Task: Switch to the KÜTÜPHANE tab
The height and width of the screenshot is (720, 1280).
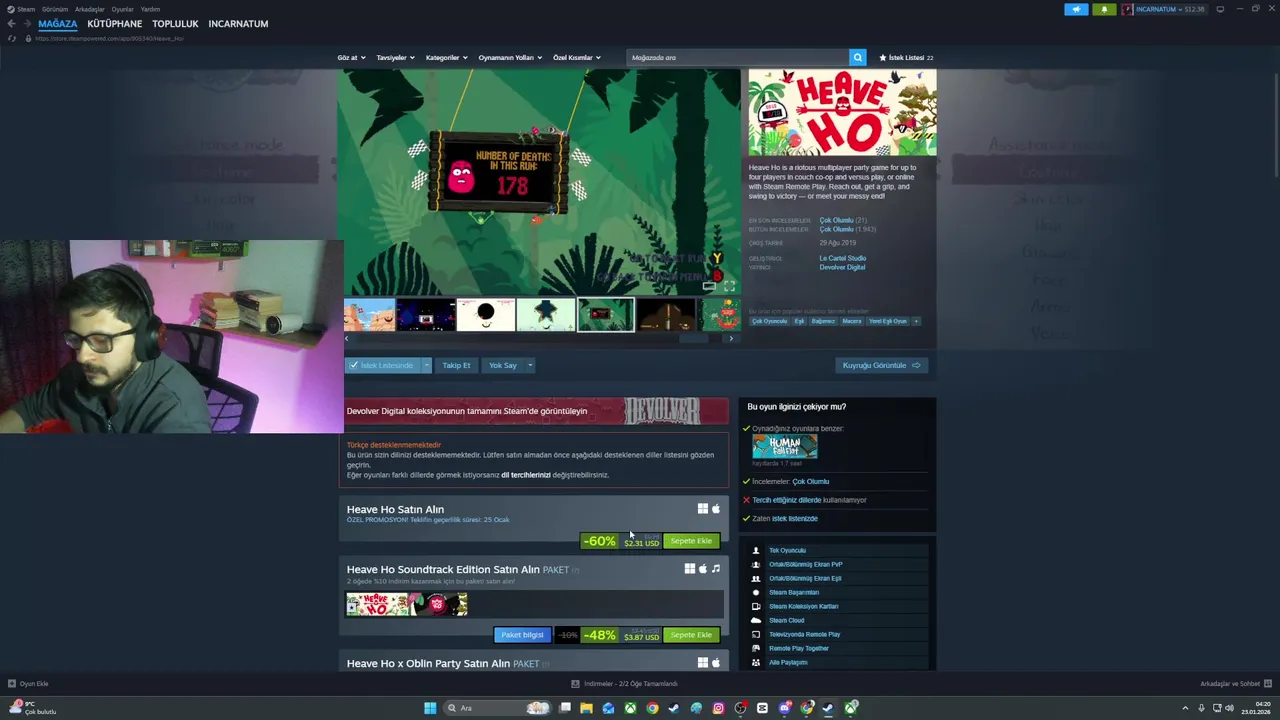Action: coord(114,23)
